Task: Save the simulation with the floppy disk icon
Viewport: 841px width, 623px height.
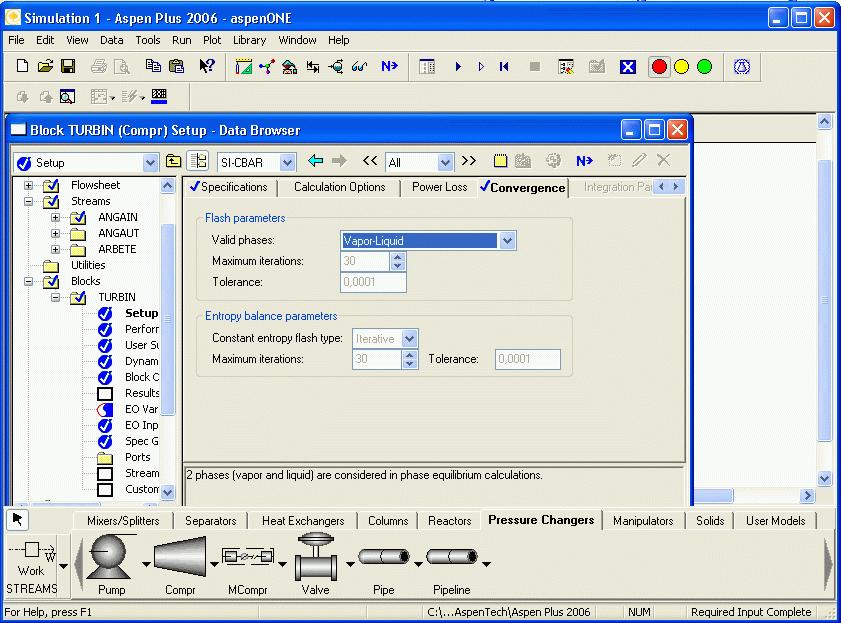Action: pyautogui.click(x=68, y=66)
